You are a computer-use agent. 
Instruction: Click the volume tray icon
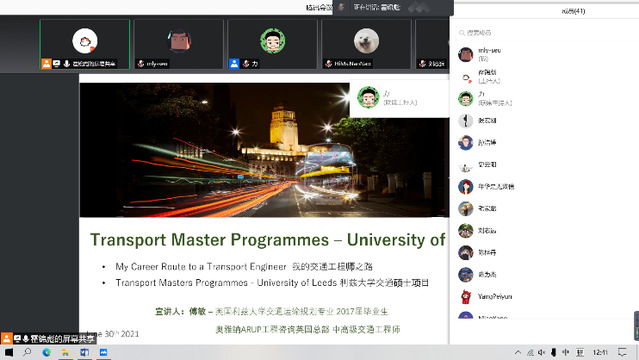click(x=542, y=352)
